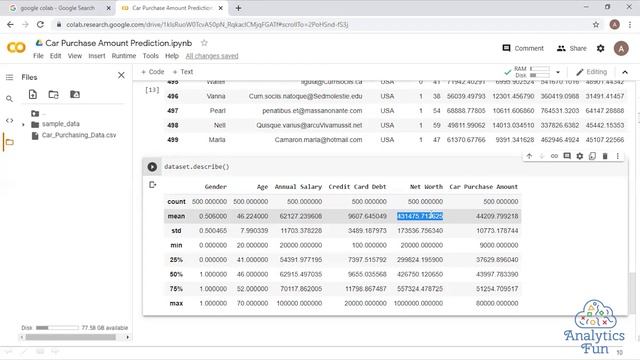Refresh the file browser
Screen dimensions: 640x360
53,94
